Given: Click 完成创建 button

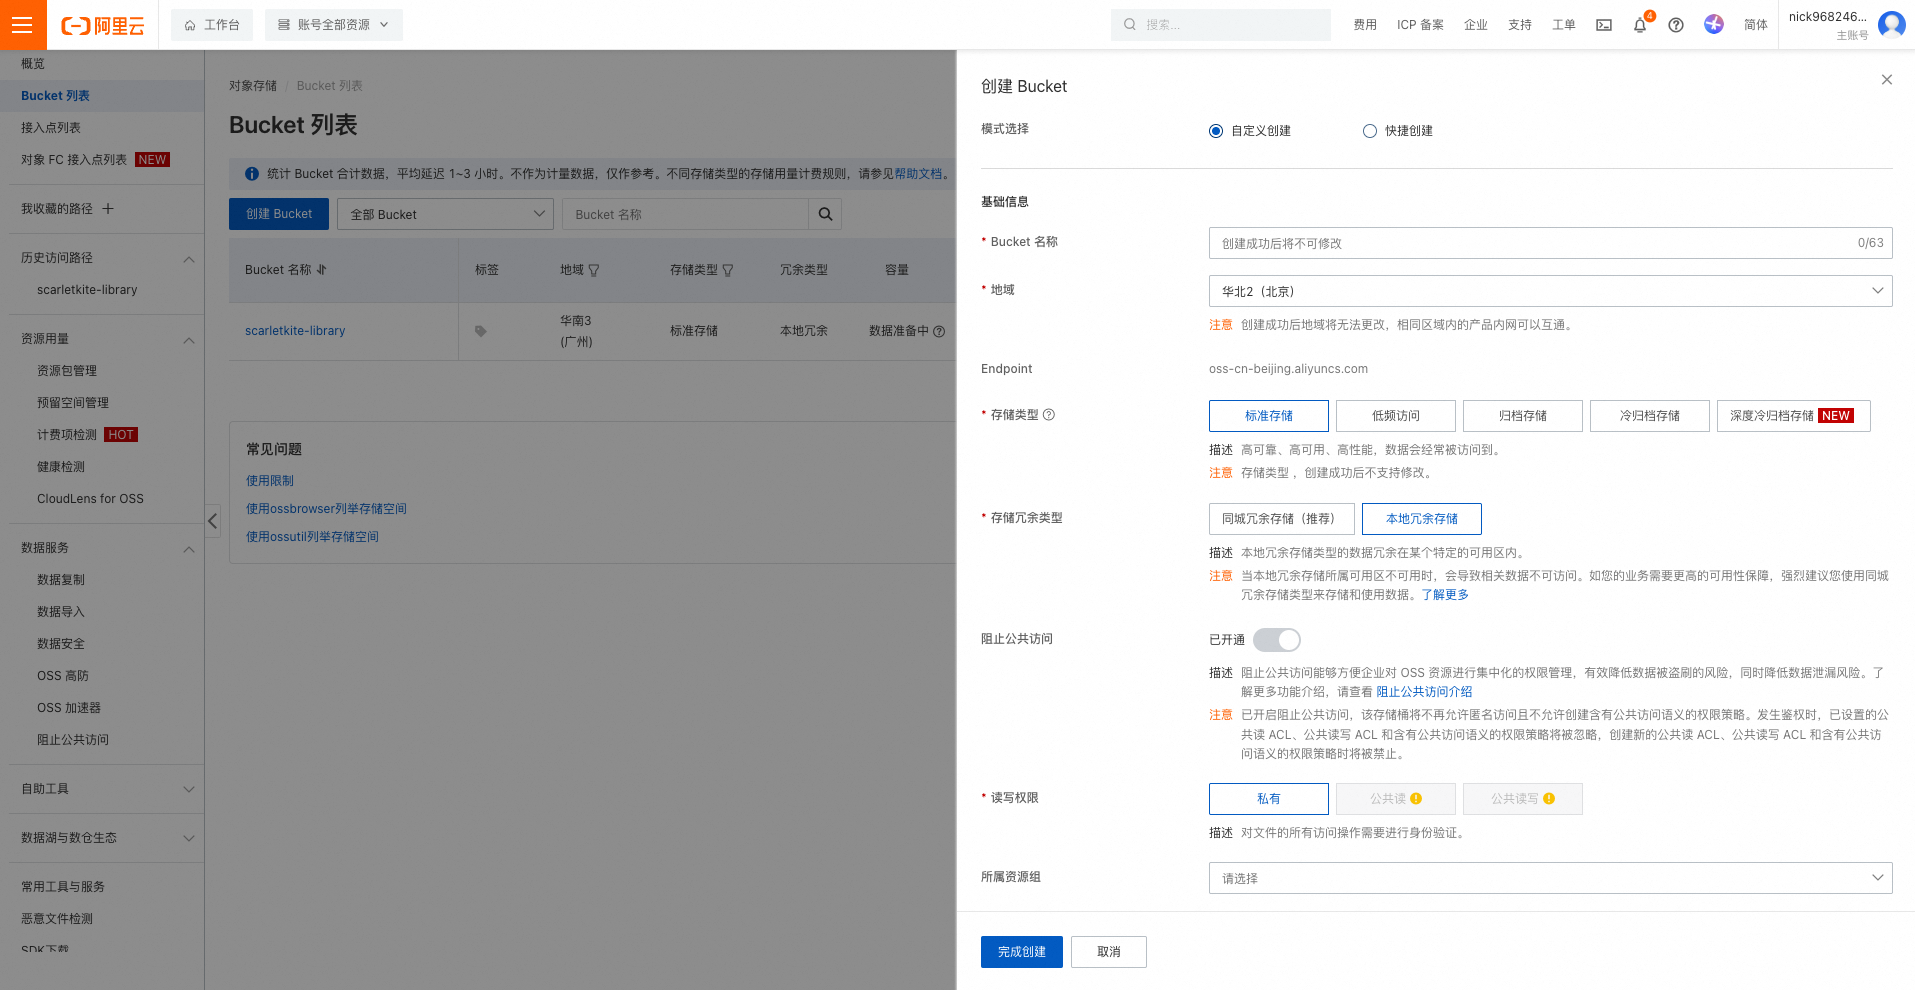Looking at the screenshot, I should point(1022,952).
